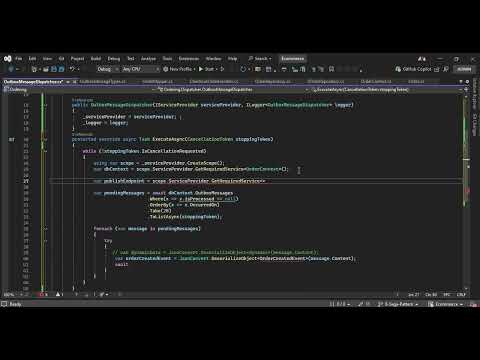Screen dimensions: 480x360
Task: Click the split editor icon
Action: click(467, 89)
